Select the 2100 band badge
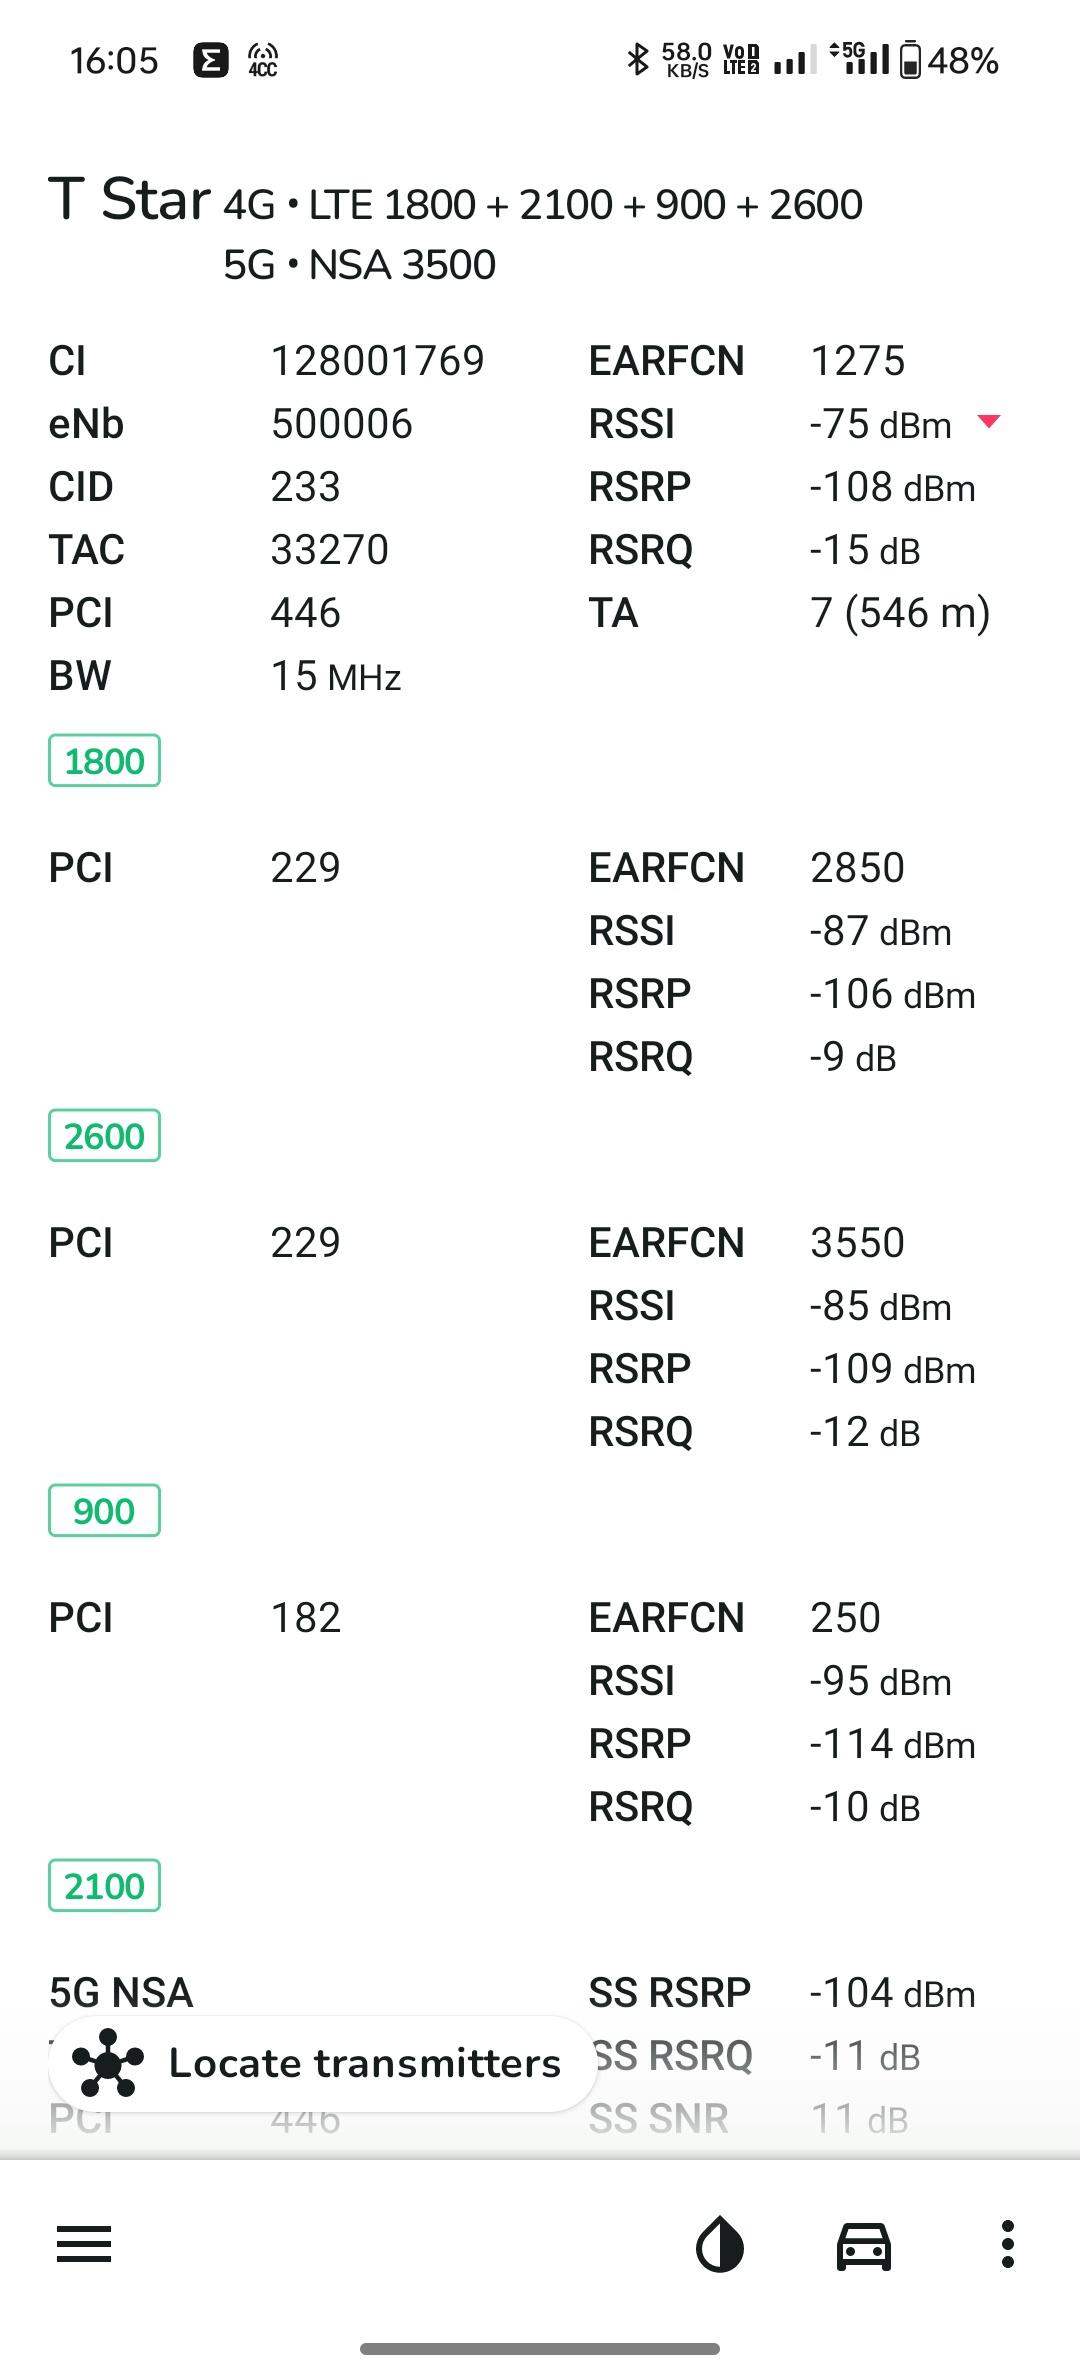1080x2376 pixels. [x=104, y=1886]
